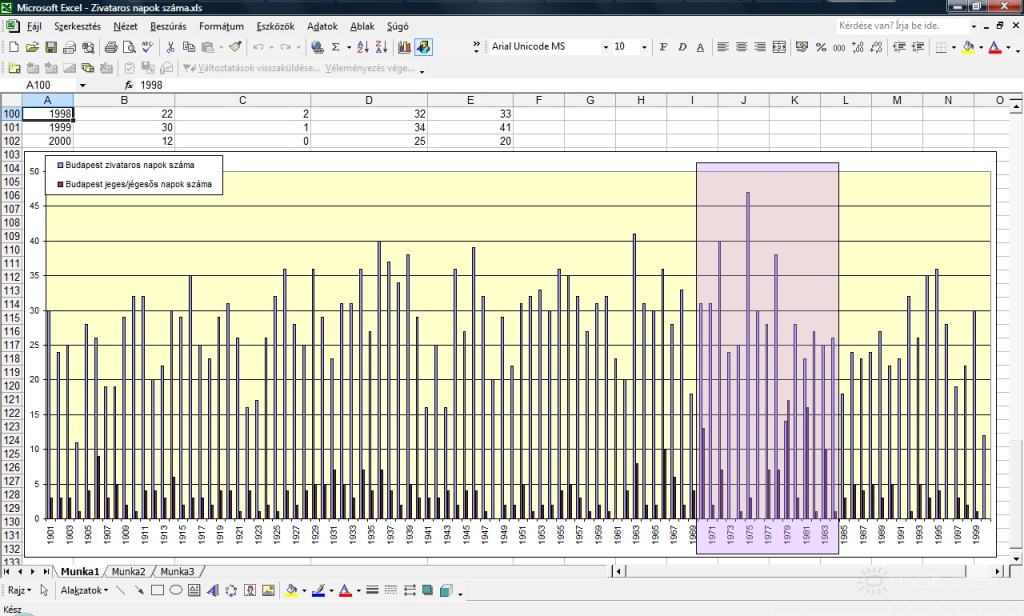Open the Beszúrás menu
Screen dimensions: 1024x616
[x=168, y=26]
